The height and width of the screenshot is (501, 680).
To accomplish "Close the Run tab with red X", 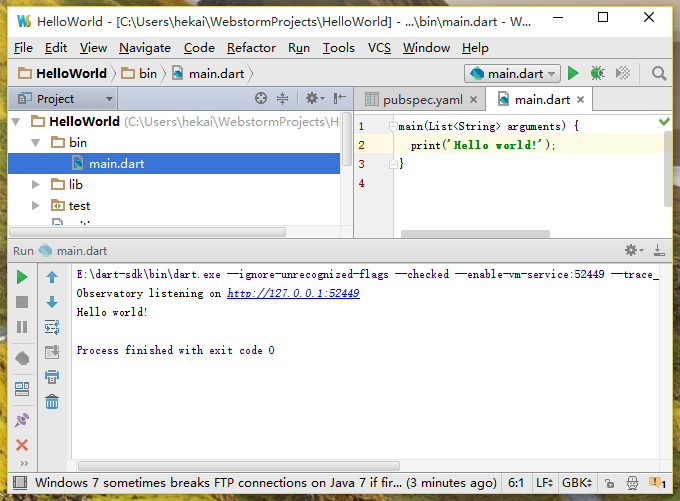I will click(22, 445).
